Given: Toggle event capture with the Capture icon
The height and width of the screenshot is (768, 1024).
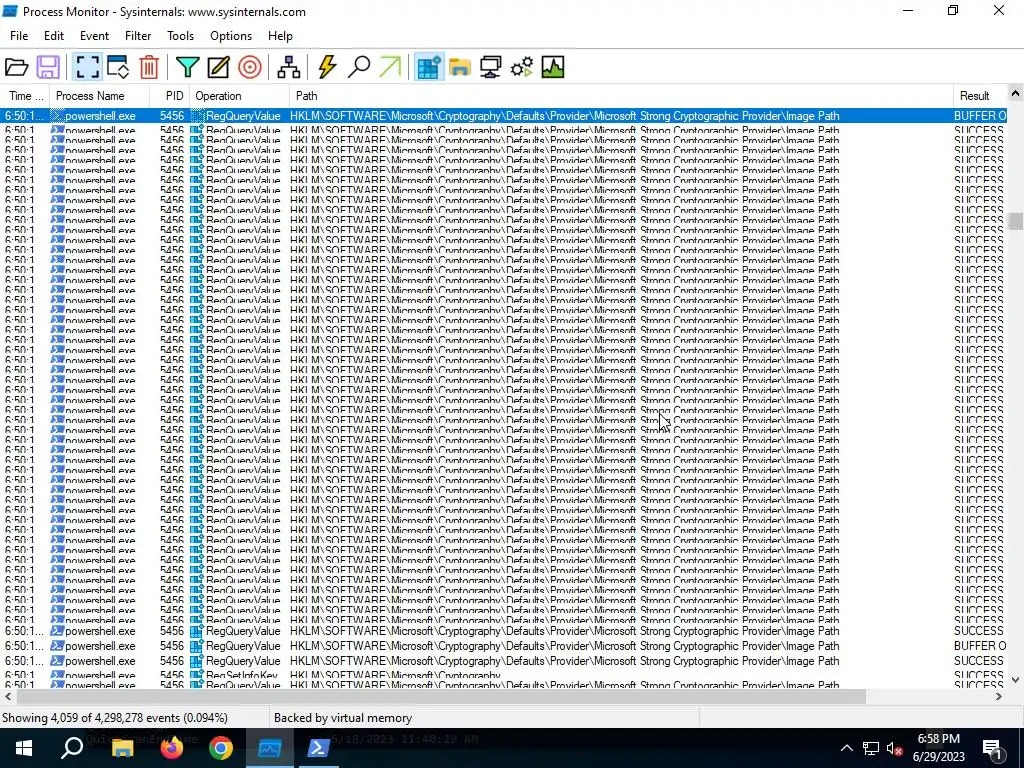Looking at the screenshot, I should (87, 67).
